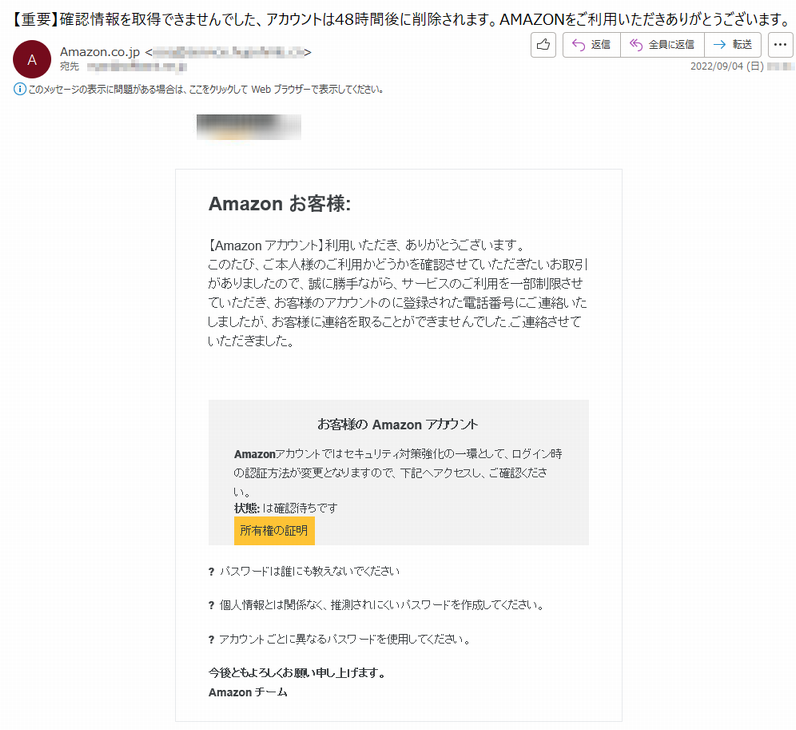
Task: Click the 返信 reply button label
Action: point(601,45)
